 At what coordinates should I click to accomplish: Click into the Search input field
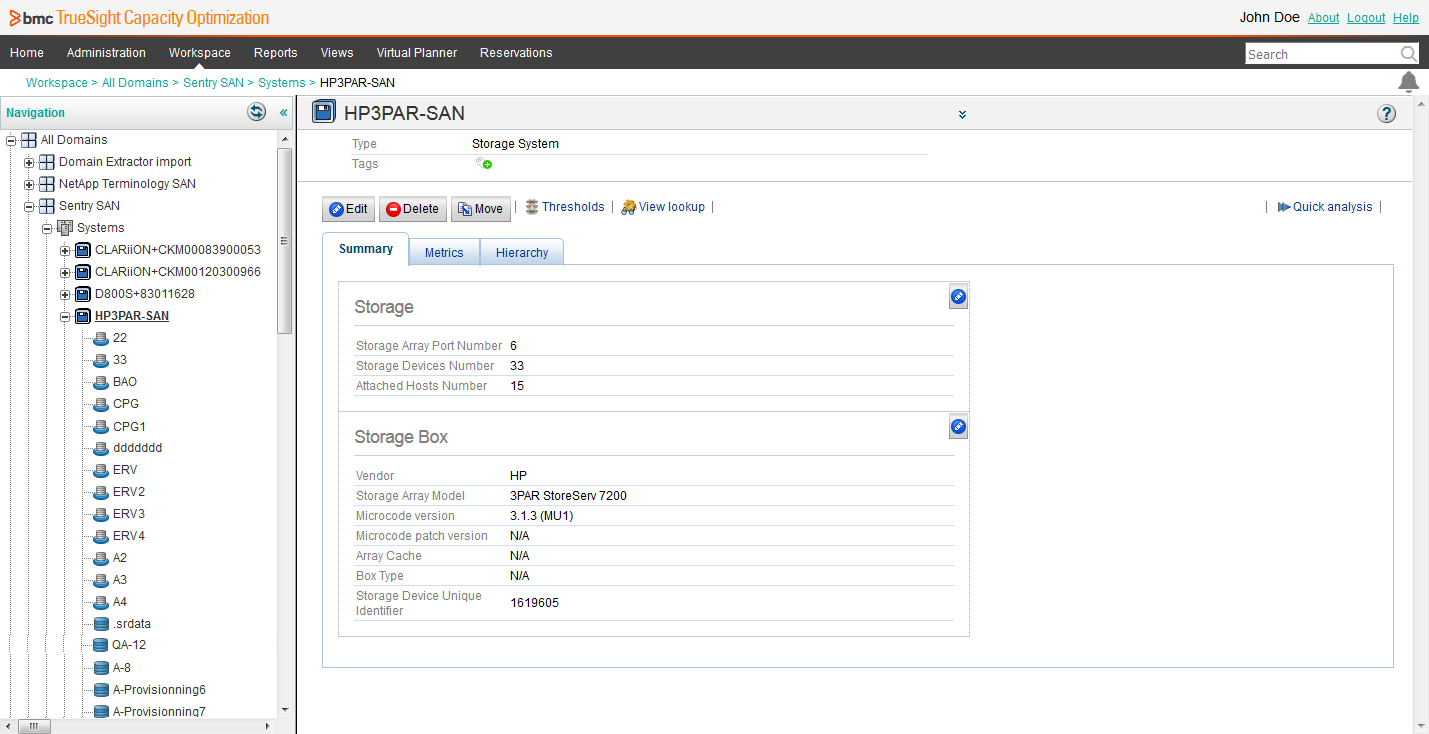coord(1322,54)
